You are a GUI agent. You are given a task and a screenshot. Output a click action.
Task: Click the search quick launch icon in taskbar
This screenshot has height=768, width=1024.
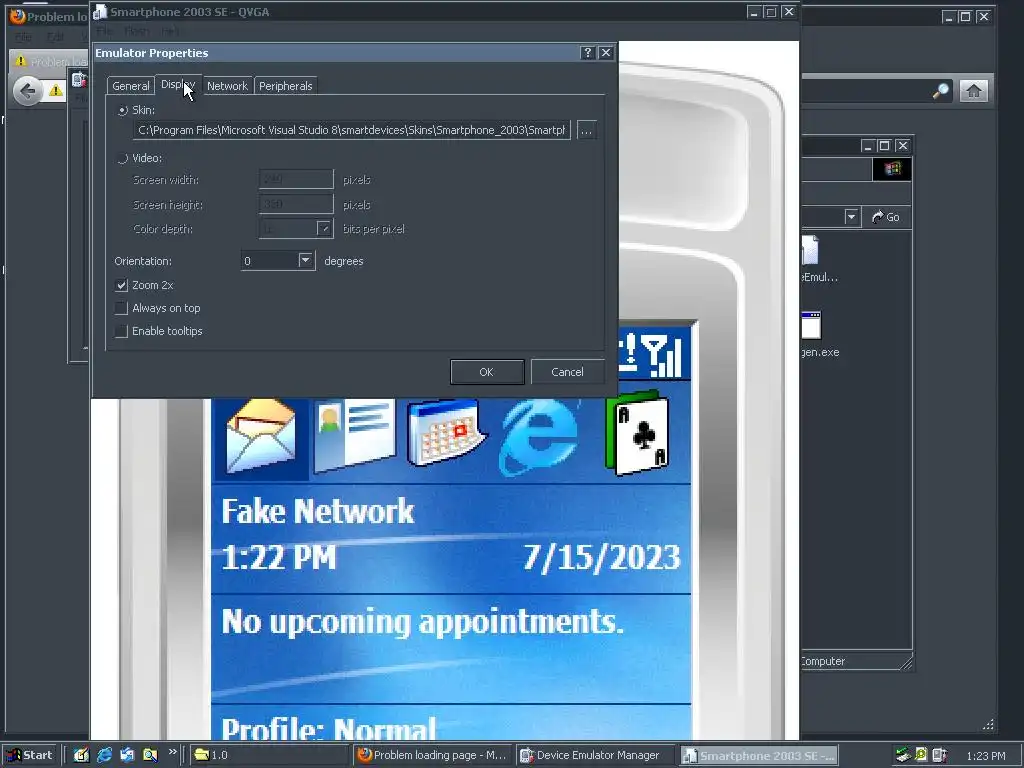(150, 755)
